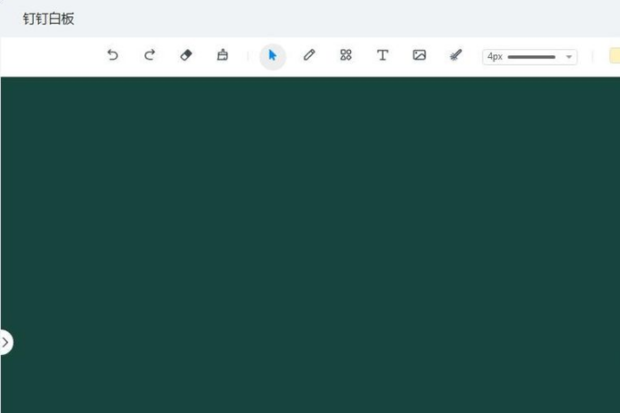Select the Pen drawing tool
The height and width of the screenshot is (413, 620).
coord(309,55)
